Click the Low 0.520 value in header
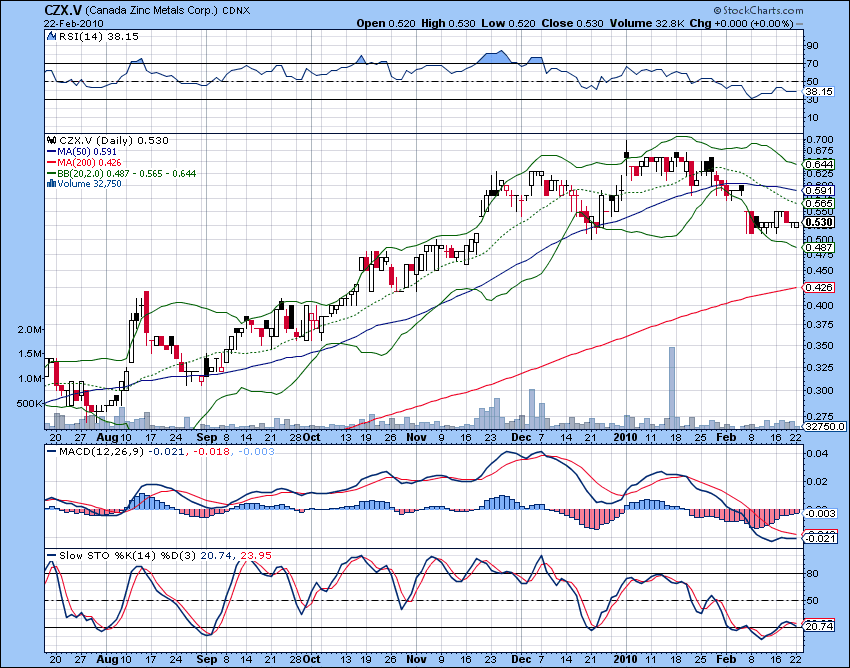The image size is (850, 668). pyautogui.click(x=508, y=23)
